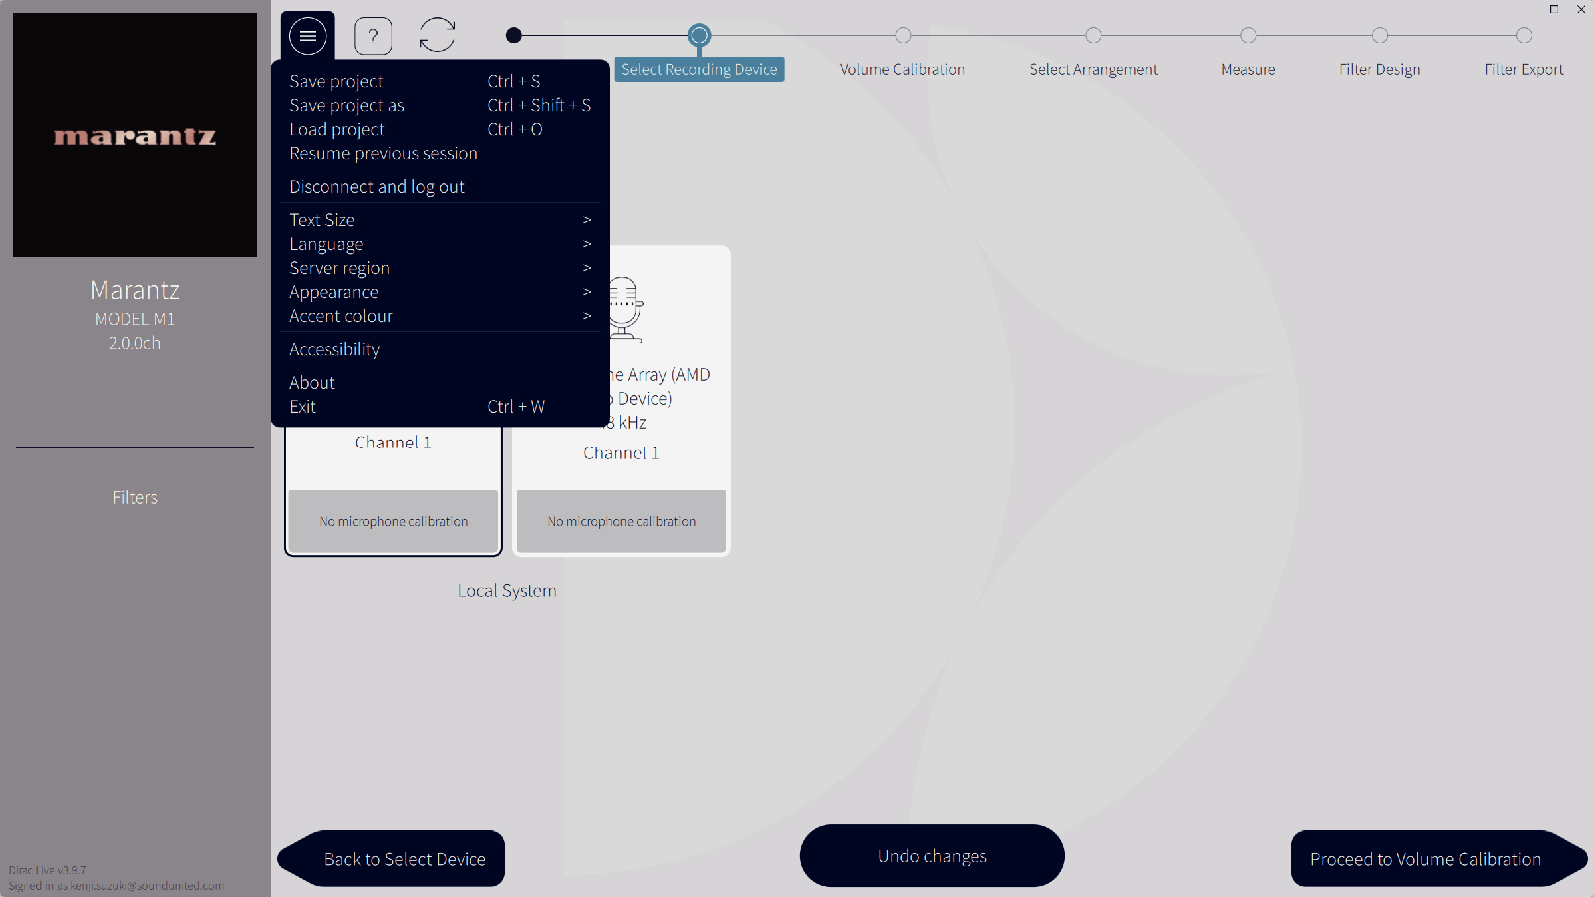The image size is (1594, 897).
Task: Click Back to Select Device button
Action: pyautogui.click(x=391, y=858)
